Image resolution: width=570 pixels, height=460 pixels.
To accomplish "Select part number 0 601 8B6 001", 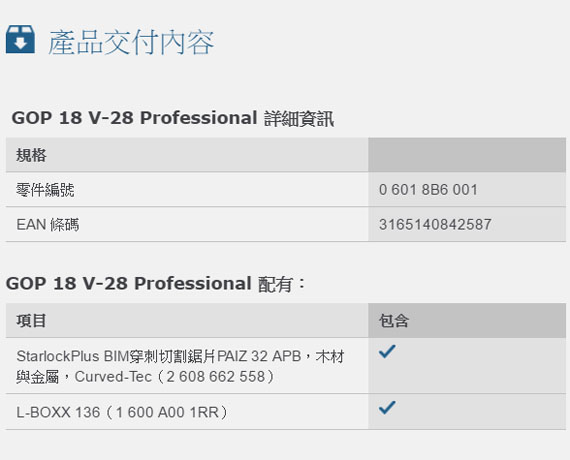I will [x=428, y=190].
